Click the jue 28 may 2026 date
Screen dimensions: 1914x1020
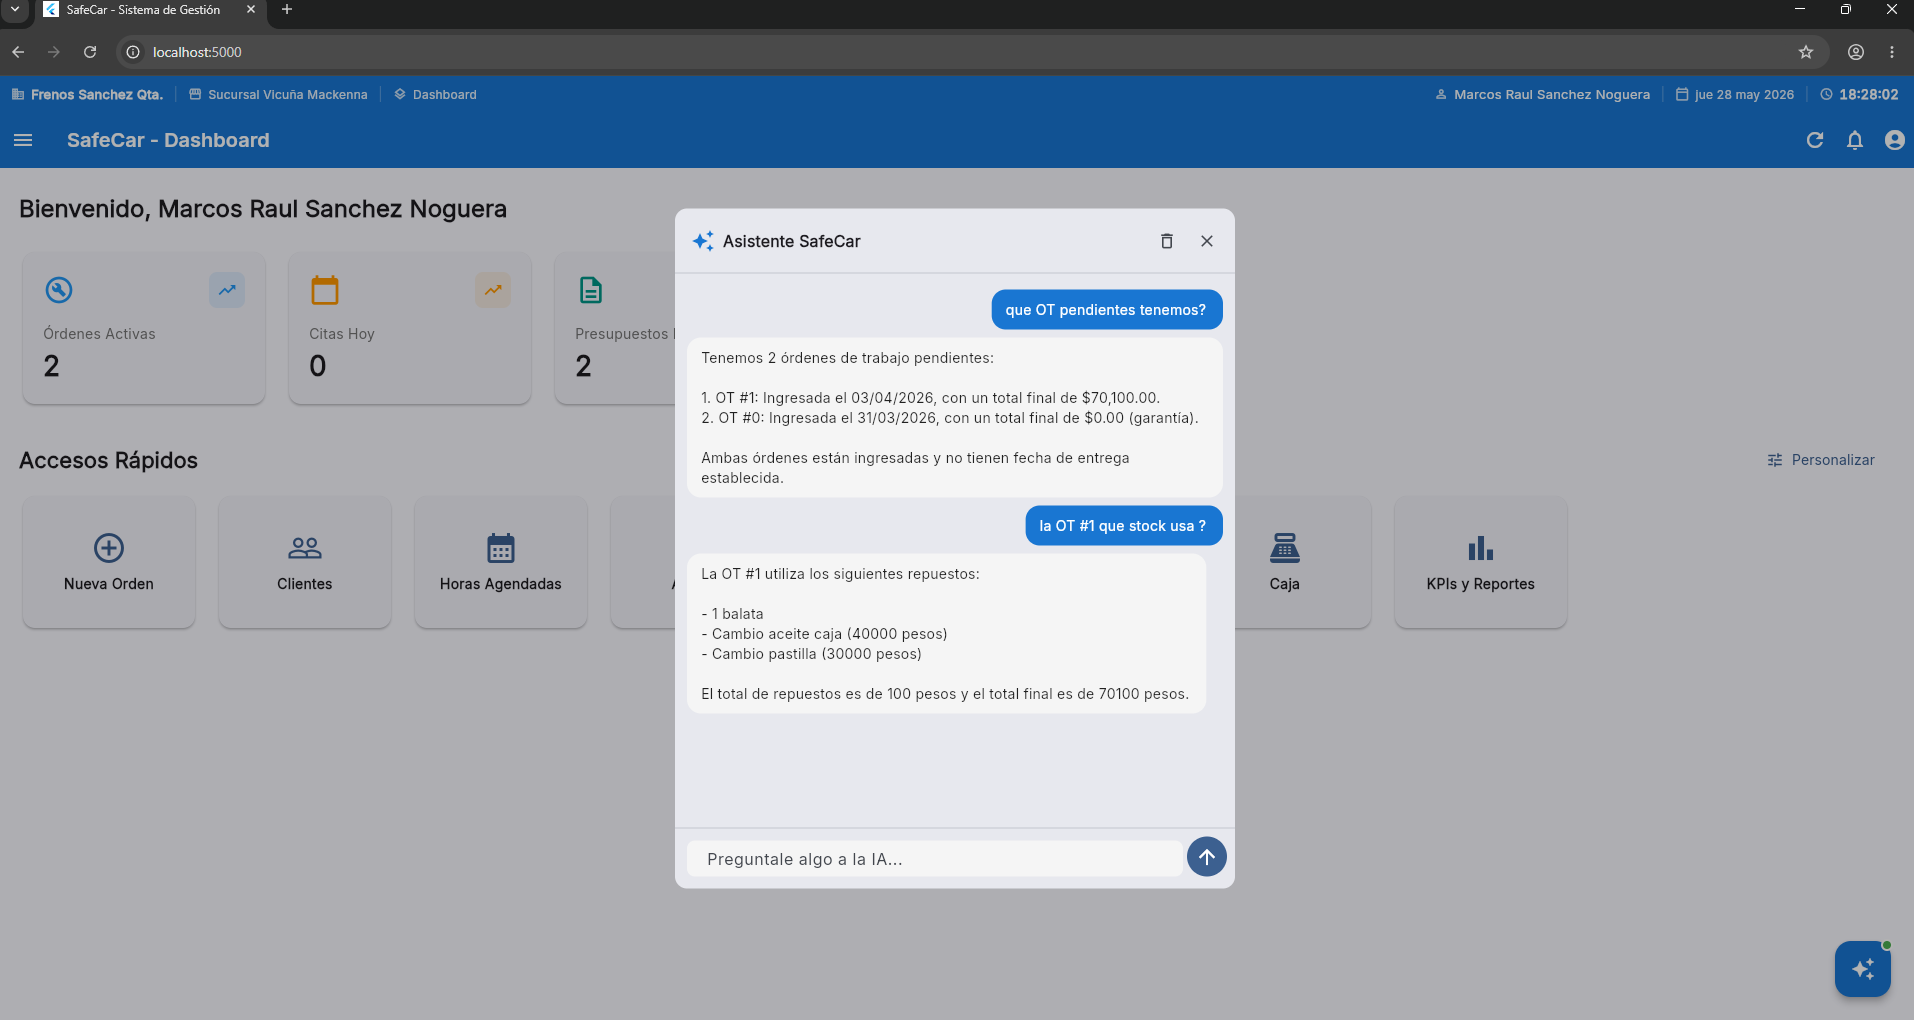(1735, 94)
